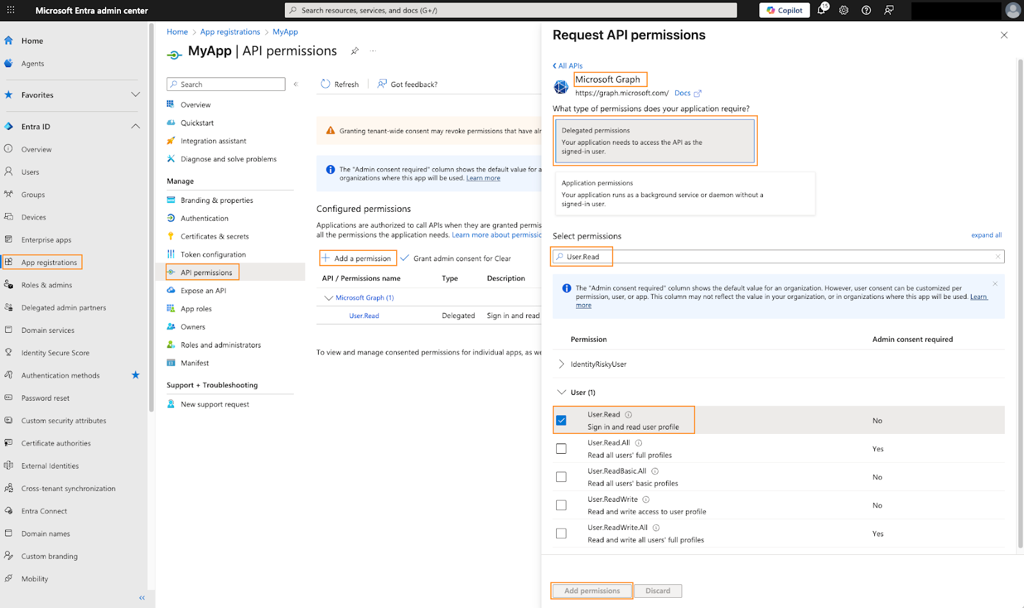The height and width of the screenshot is (608, 1024).
Task: Open Branding & properties
Action: click(217, 200)
